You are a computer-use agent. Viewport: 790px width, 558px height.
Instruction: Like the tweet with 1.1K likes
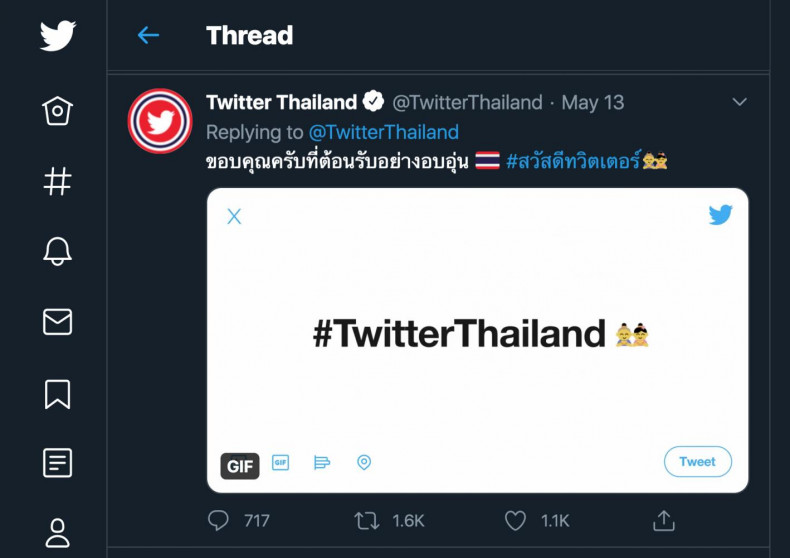(x=515, y=520)
